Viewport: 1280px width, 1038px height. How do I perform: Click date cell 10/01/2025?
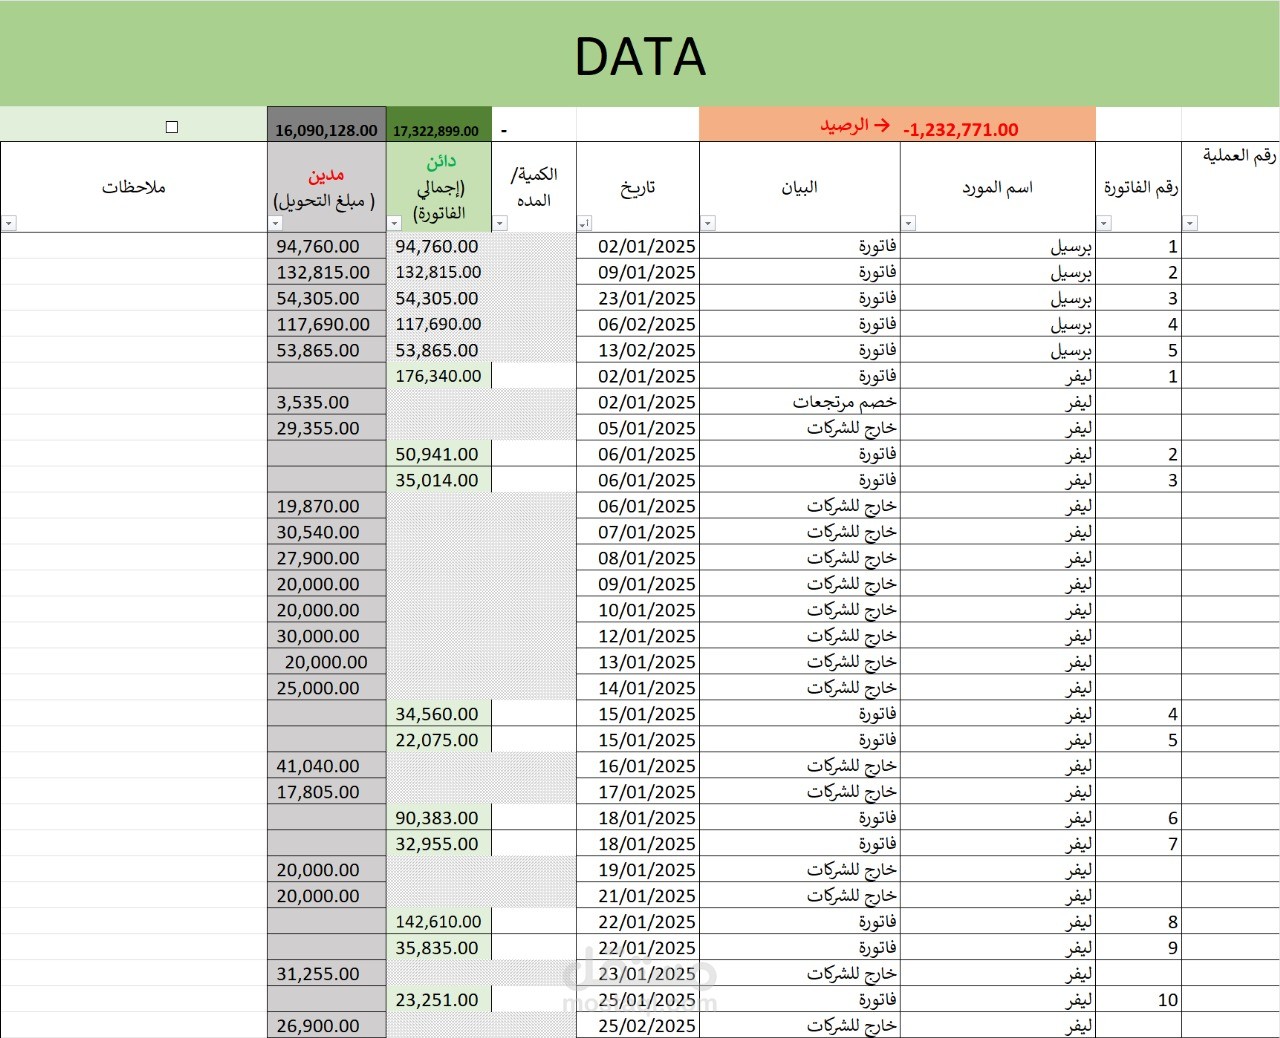click(638, 610)
